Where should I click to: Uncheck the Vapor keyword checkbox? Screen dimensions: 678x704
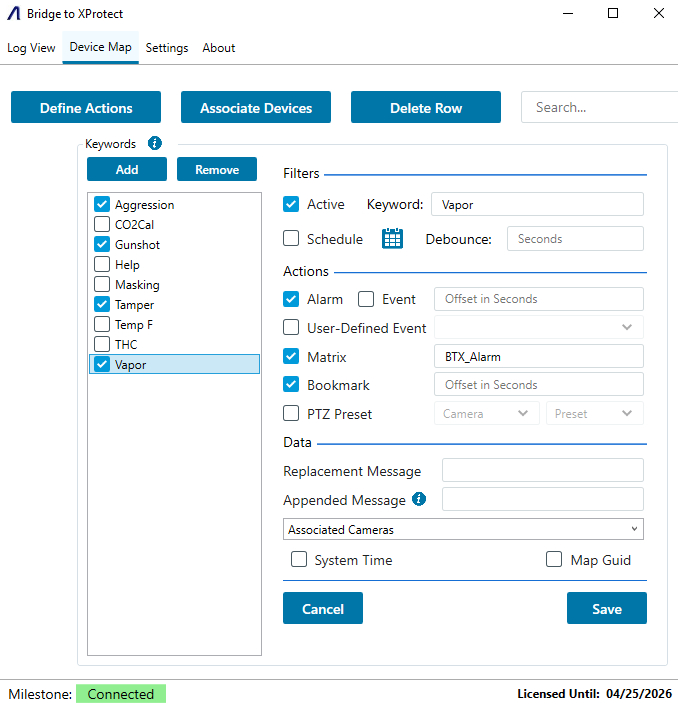click(102, 364)
